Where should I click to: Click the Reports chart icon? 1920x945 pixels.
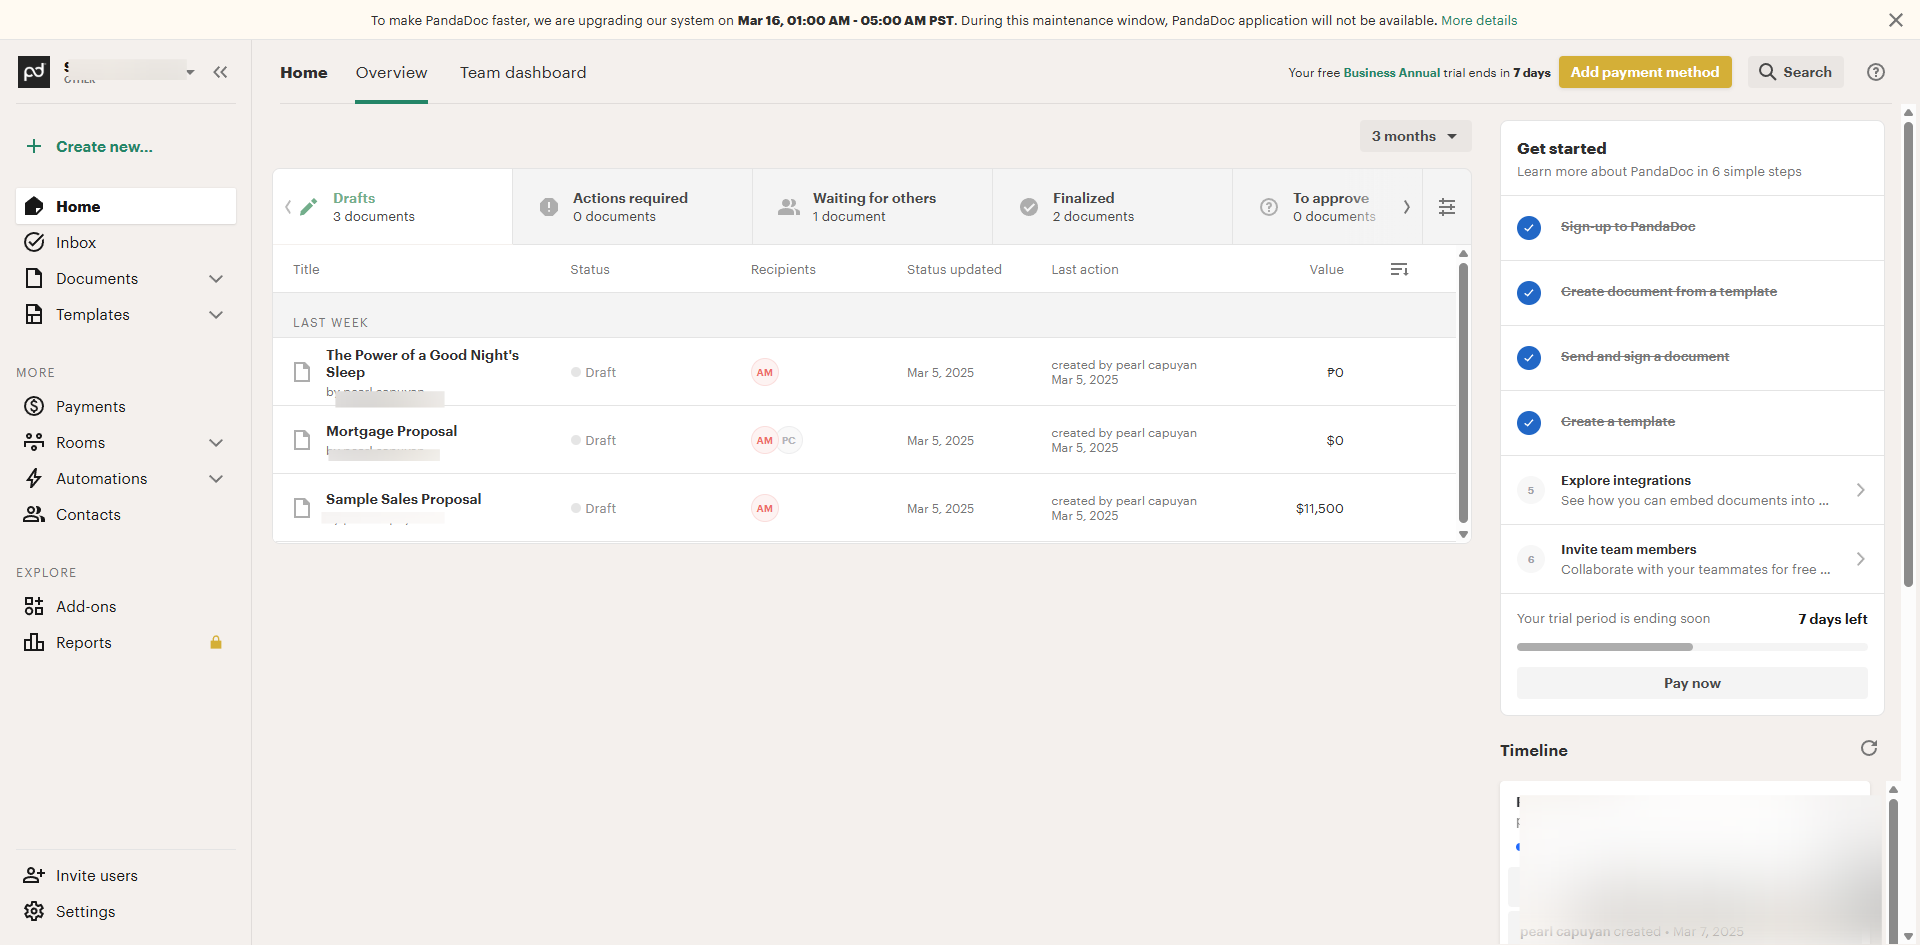(34, 642)
